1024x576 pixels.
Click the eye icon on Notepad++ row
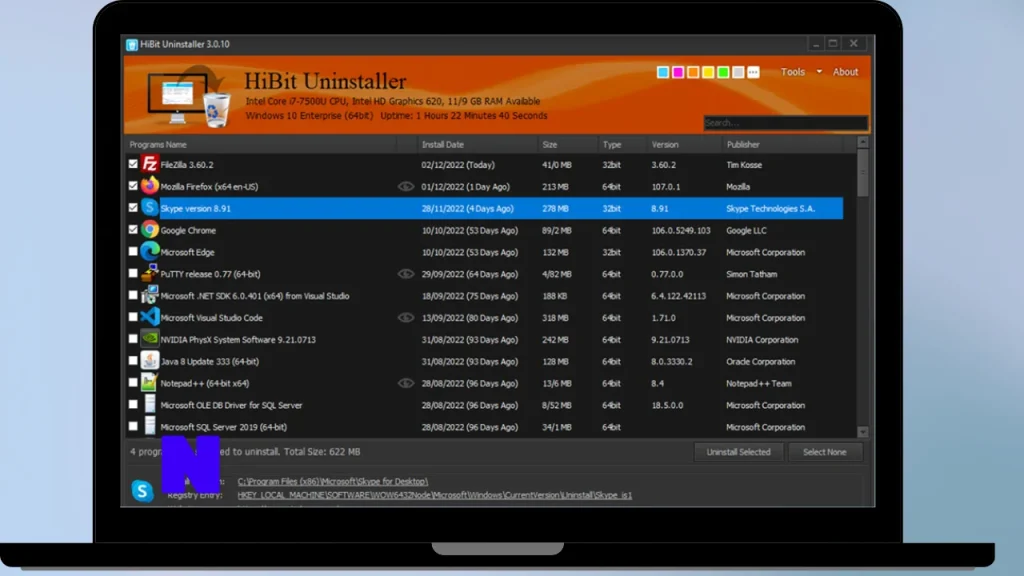point(406,383)
